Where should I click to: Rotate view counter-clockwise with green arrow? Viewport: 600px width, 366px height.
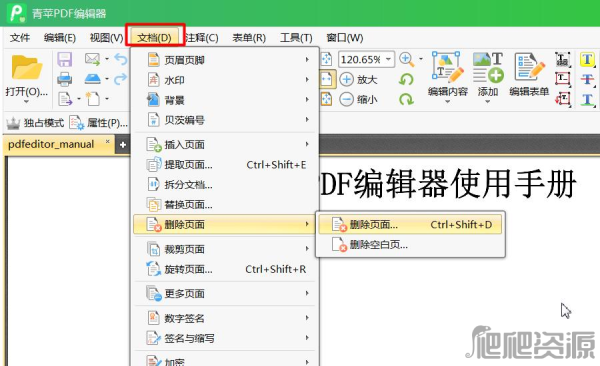point(406,80)
